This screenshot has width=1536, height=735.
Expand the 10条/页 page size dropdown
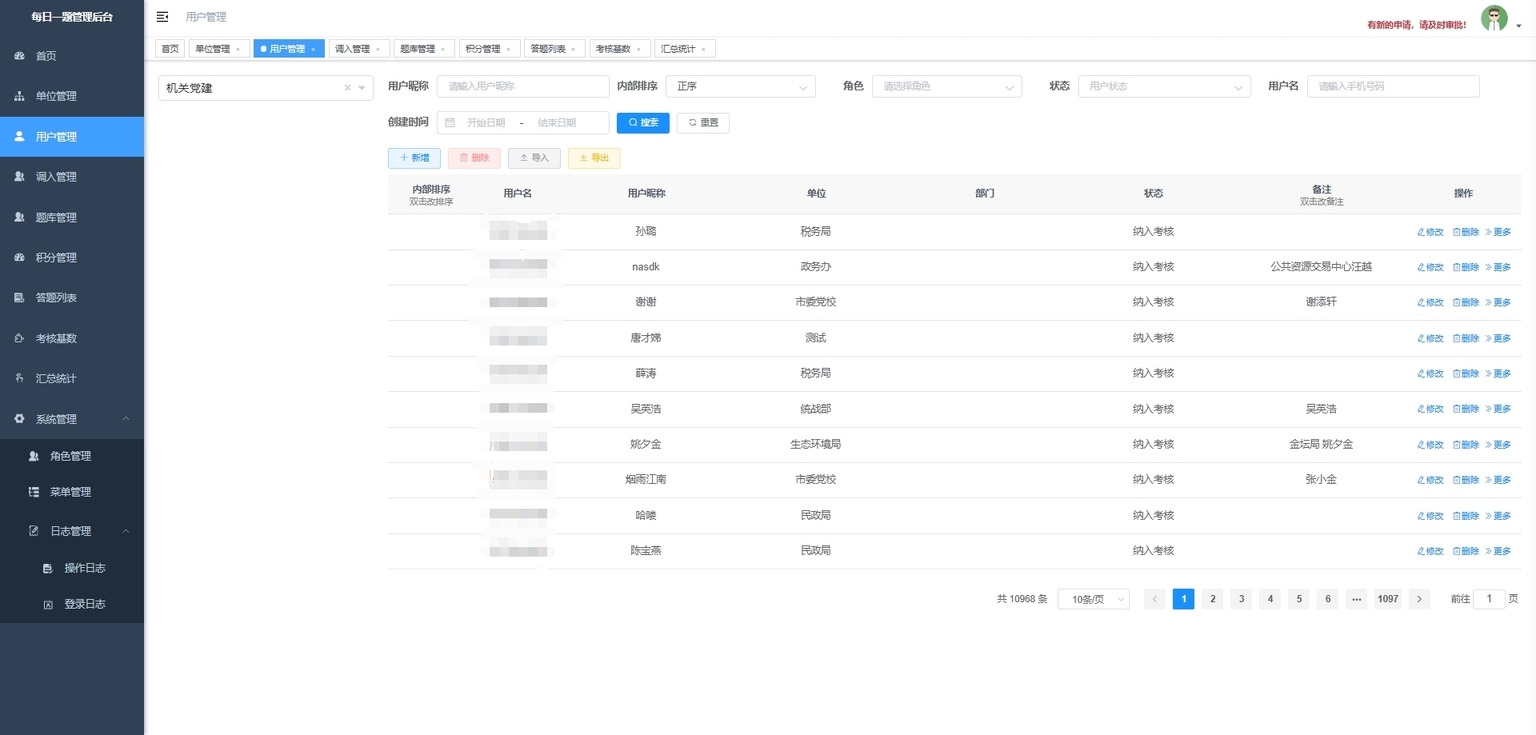click(x=1093, y=599)
